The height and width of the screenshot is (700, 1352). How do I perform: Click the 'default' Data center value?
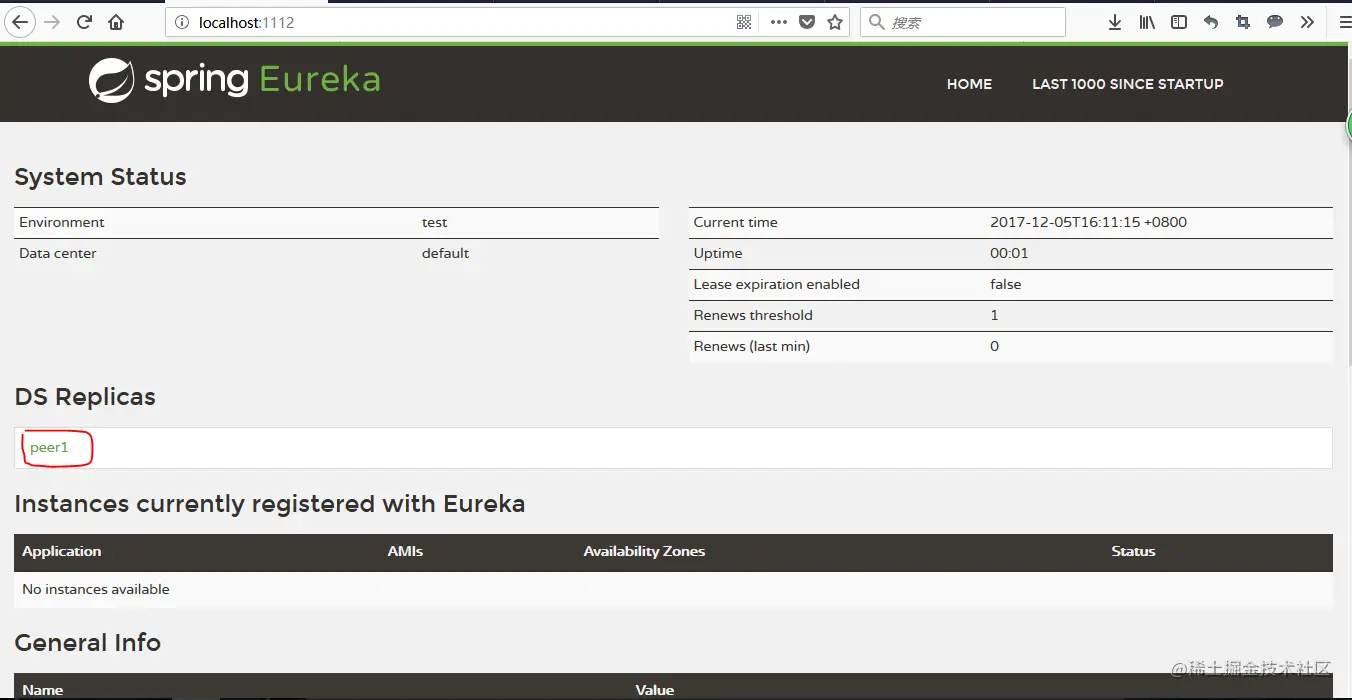(445, 253)
